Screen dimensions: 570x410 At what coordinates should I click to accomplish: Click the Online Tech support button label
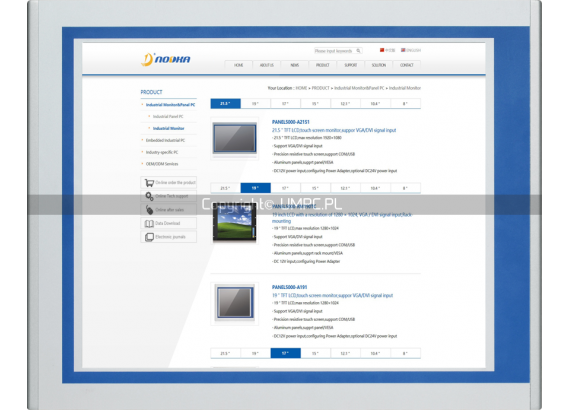pyautogui.click(x=172, y=196)
